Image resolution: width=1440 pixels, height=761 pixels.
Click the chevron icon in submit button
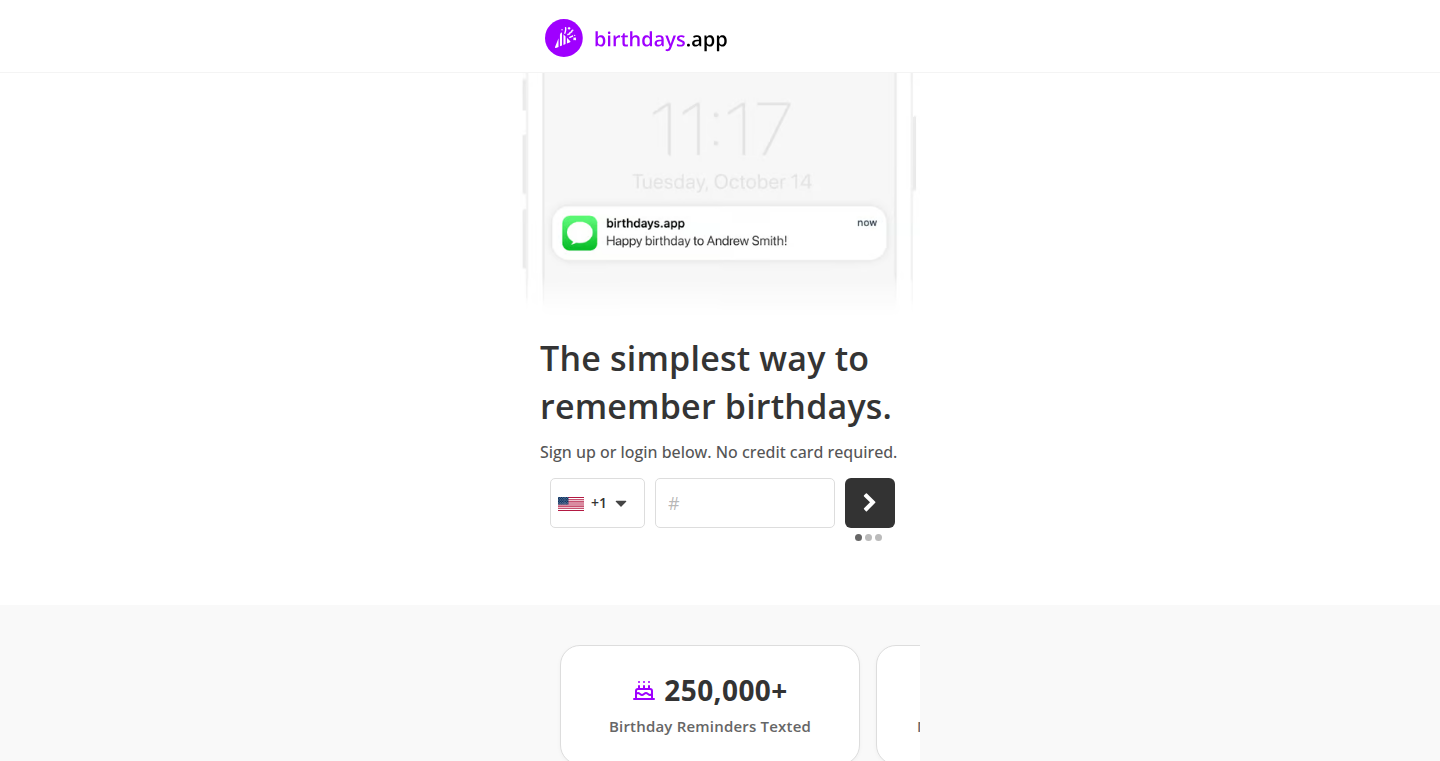pyautogui.click(x=870, y=503)
